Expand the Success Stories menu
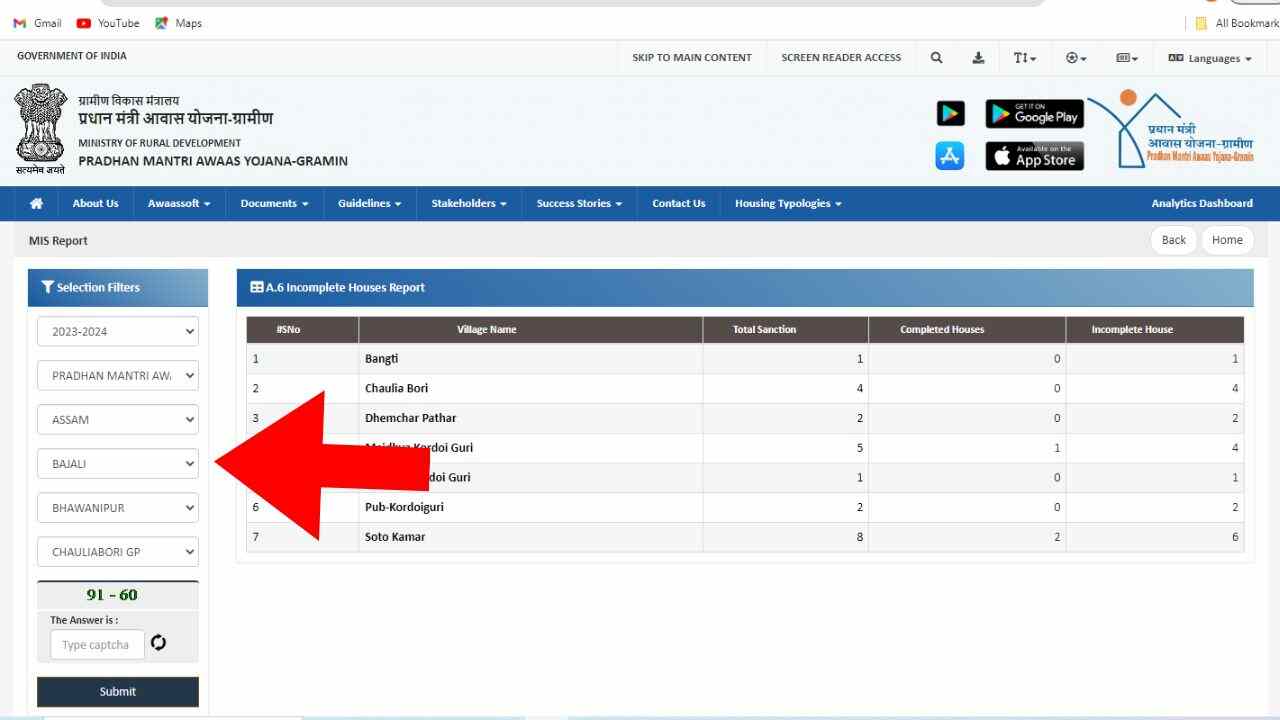Viewport: 1280px width, 720px height. point(579,203)
